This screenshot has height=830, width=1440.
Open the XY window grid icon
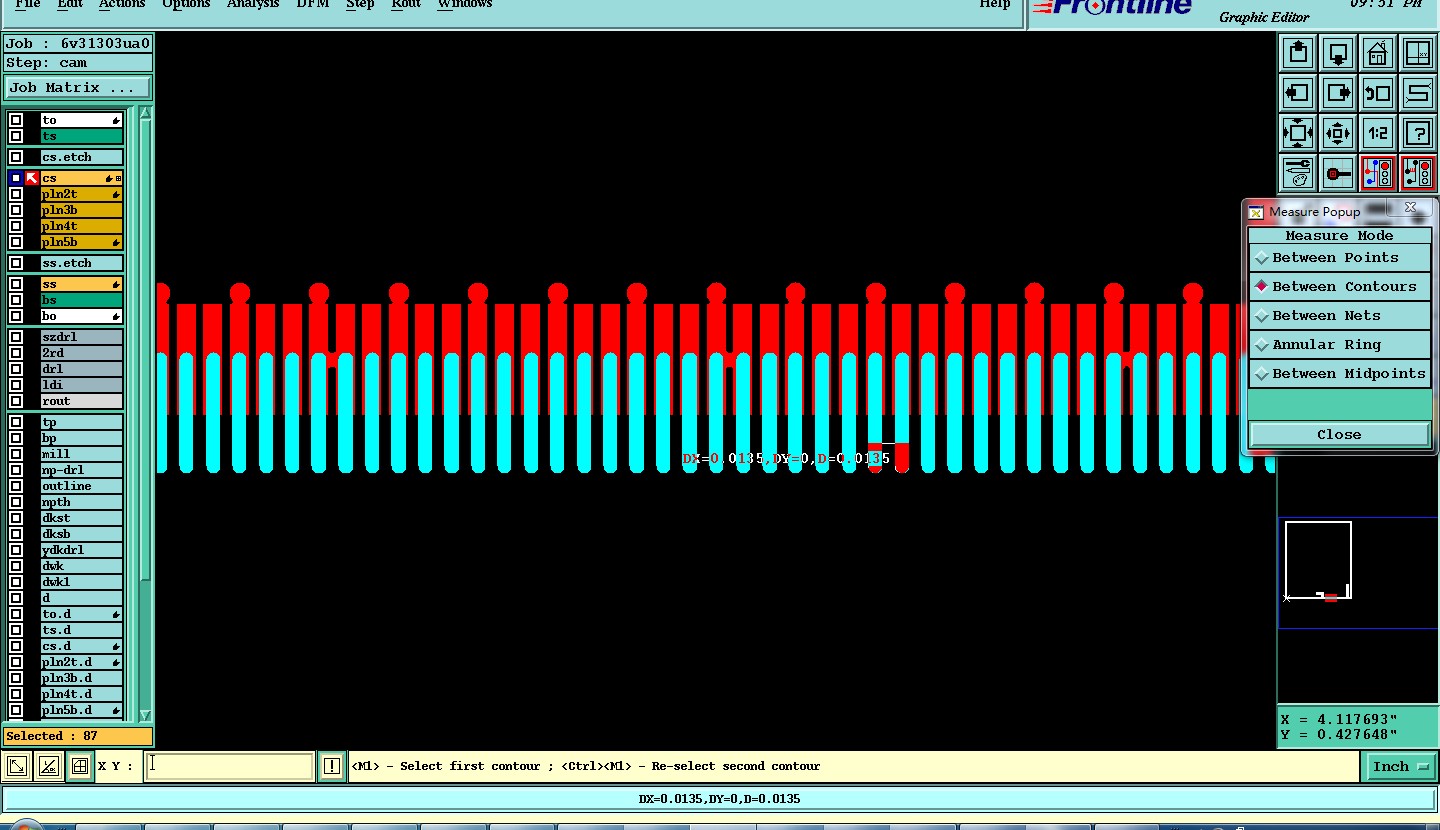1418,53
